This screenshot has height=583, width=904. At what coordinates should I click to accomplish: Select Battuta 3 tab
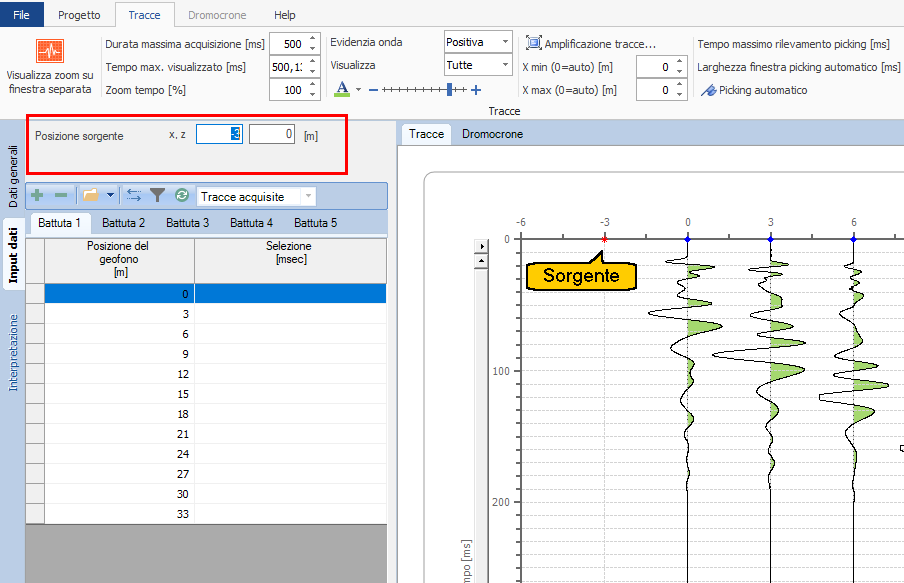pyautogui.click(x=187, y=223)
